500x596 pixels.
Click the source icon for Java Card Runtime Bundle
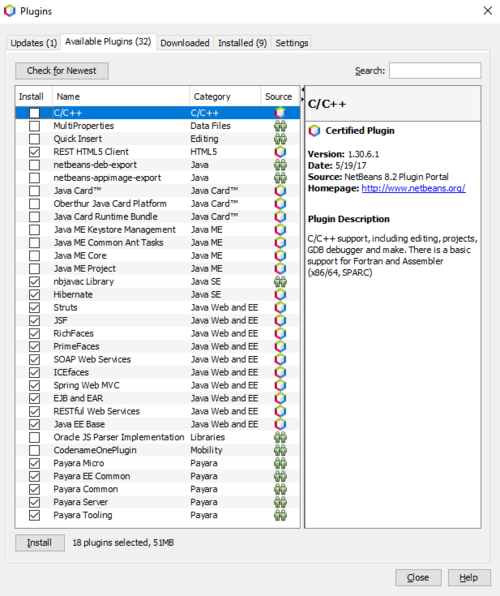pyautogui.click(x=280, y=216)
